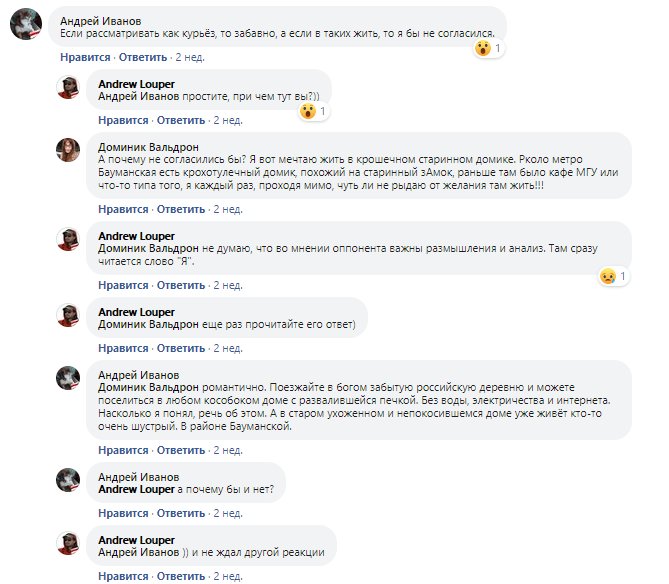Click Andrew Louper's avatar beside the "простите" reply
Screen dimensions: 669x584
(68, 86)
